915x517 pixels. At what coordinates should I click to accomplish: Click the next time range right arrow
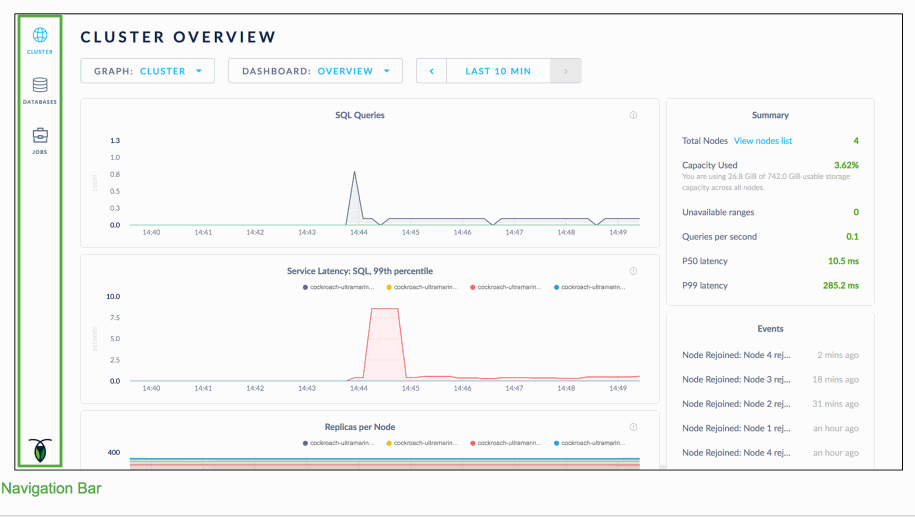pyautogui.click(x=566, y=71)
